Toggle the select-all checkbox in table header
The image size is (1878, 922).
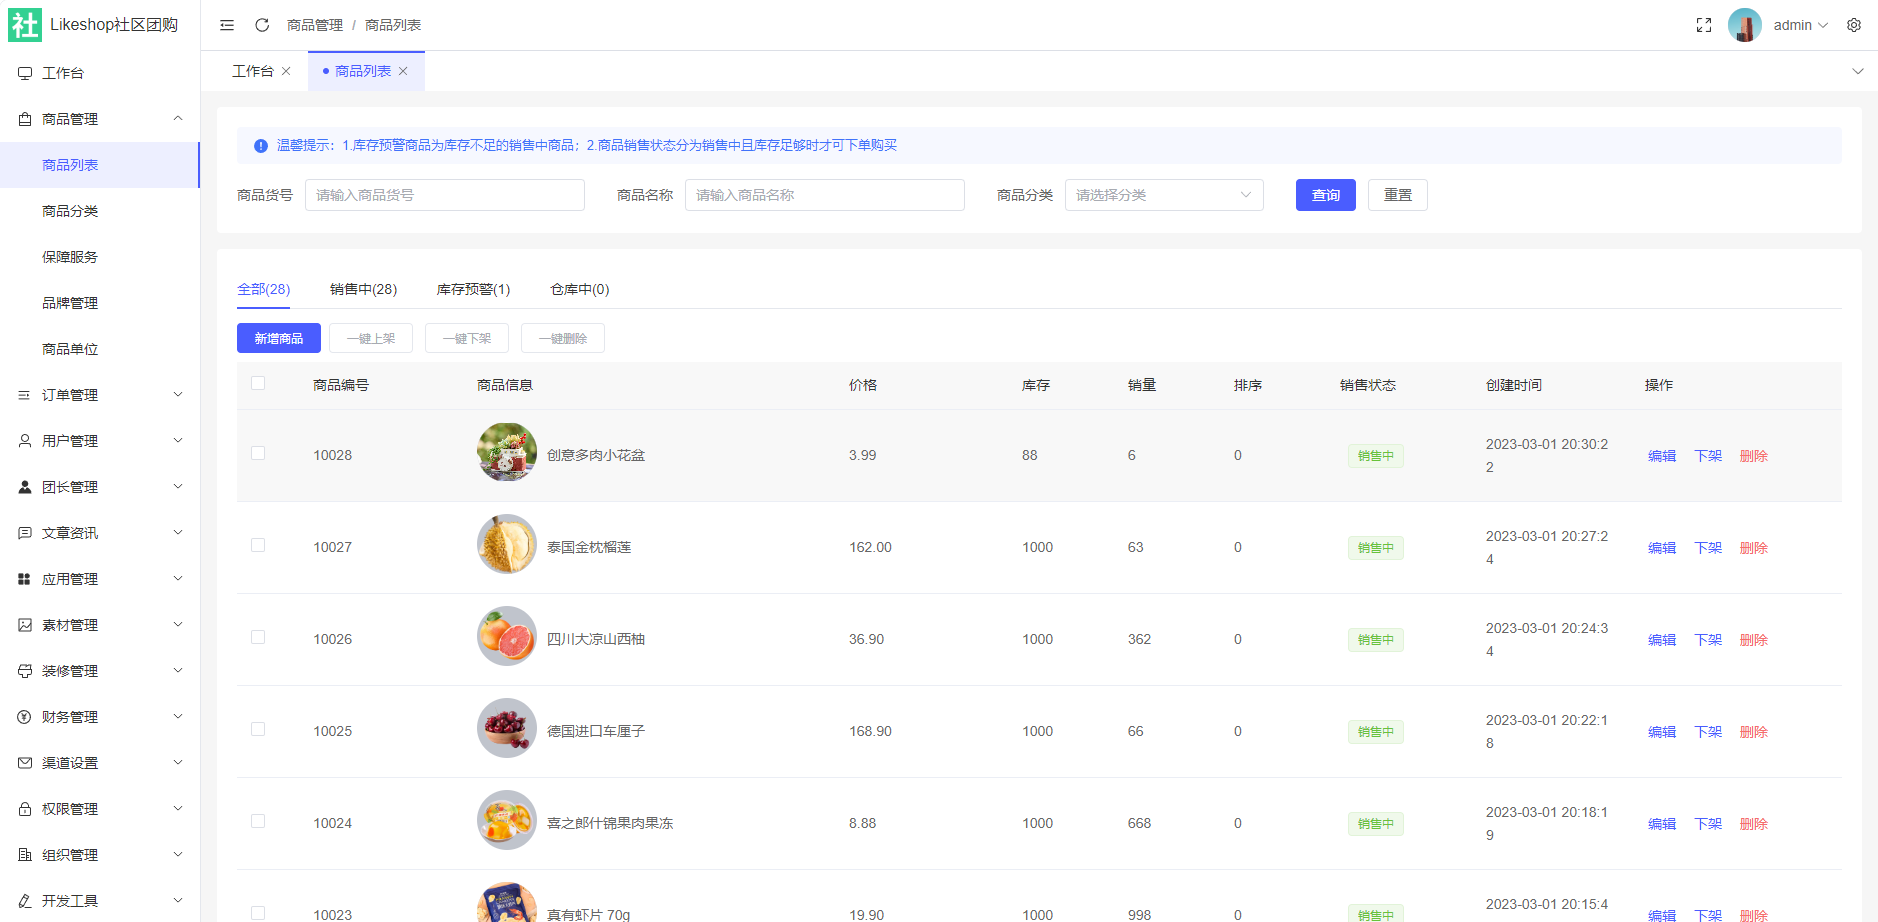point(258,383)
